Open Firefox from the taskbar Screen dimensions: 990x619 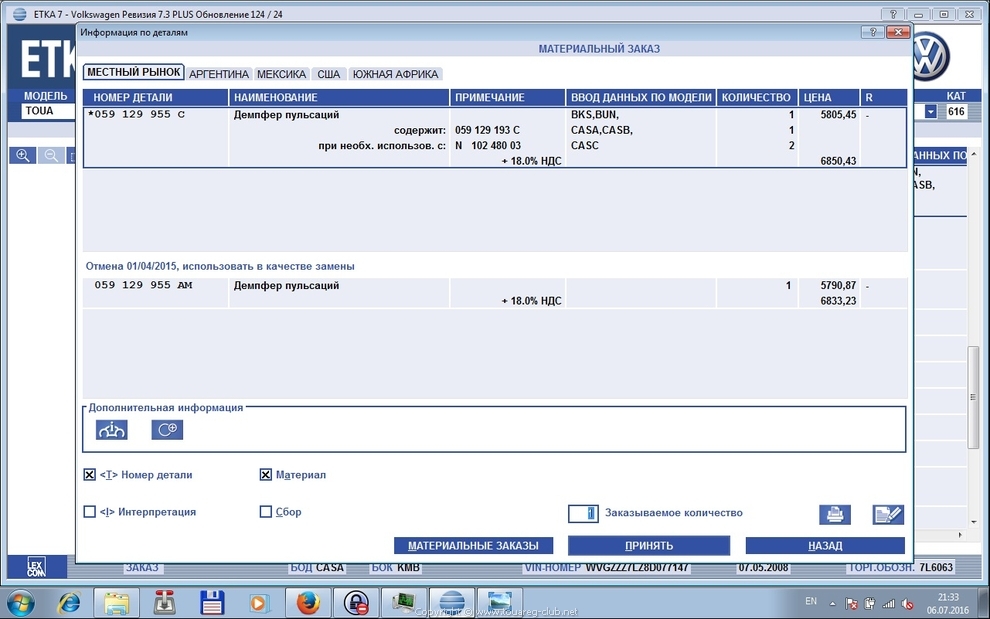(x=309, y=603)
